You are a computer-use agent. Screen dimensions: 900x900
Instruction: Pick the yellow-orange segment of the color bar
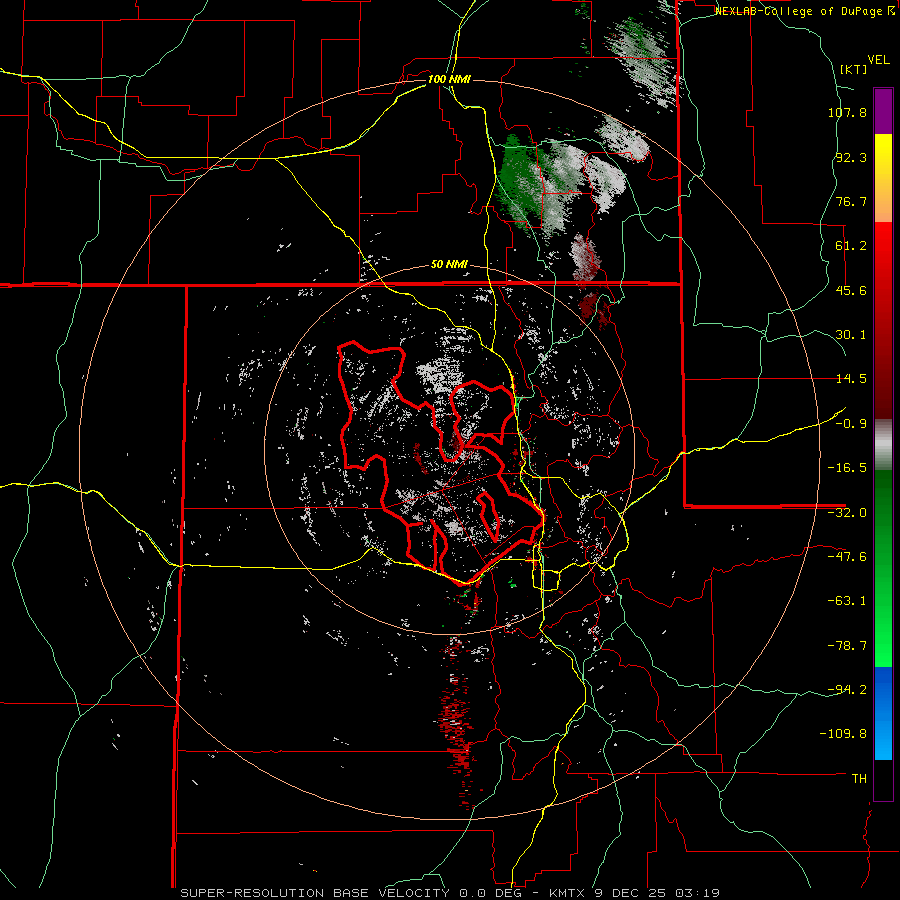pyautogui.click(x=883, y=178)
